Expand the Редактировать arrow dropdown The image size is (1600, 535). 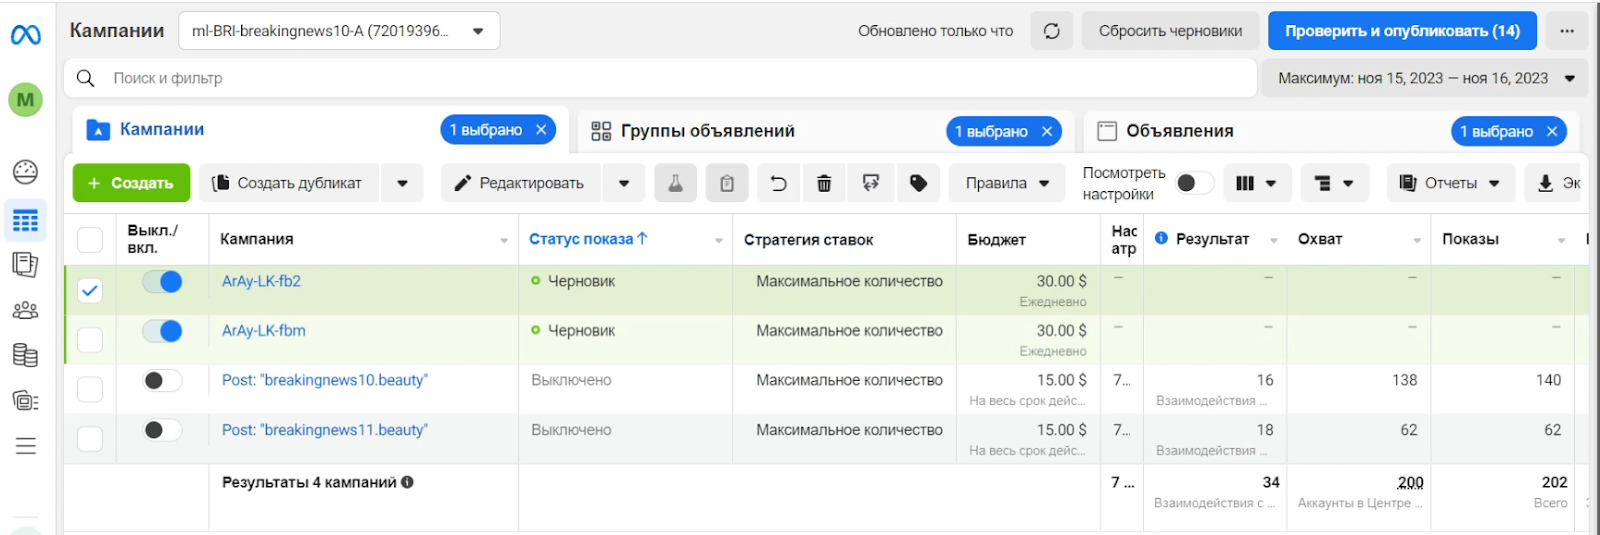[x=624, y=183]
